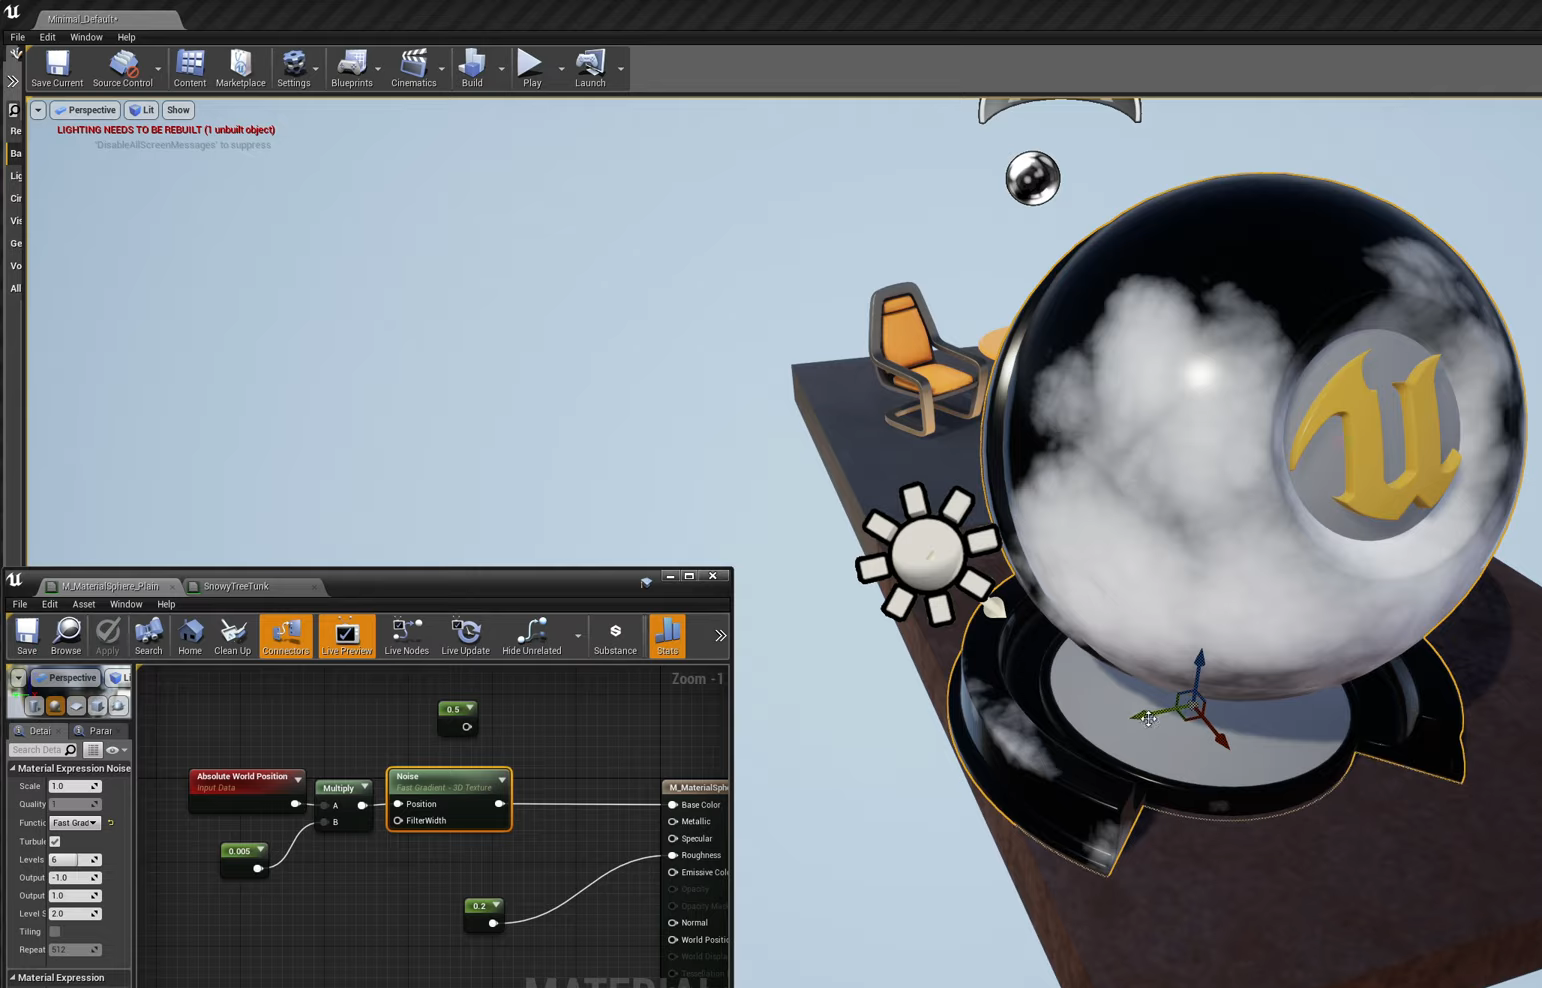The image size is (1542, 988).
Task: Click the Base Color input pin
Action: pos(673,805)
